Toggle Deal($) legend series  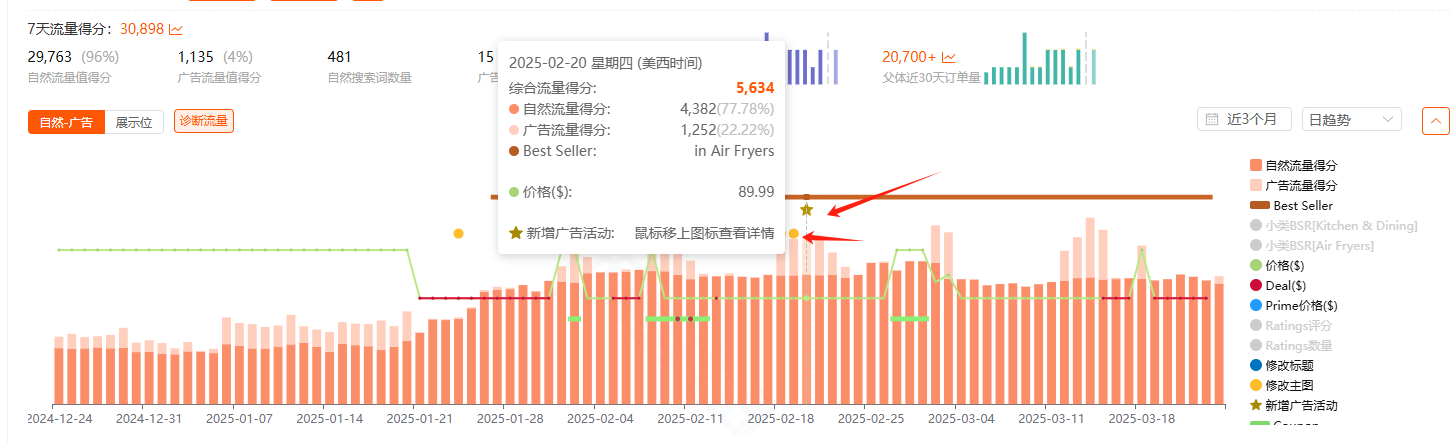coord(1278,285)
